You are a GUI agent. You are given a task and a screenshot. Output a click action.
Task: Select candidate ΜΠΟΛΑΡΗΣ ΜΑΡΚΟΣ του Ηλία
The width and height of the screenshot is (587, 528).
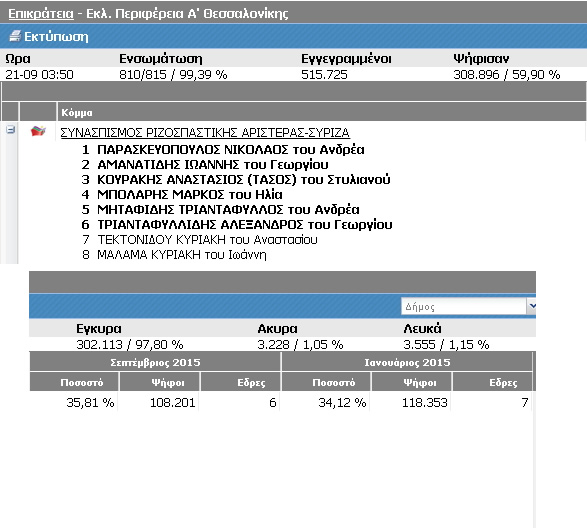190,194
